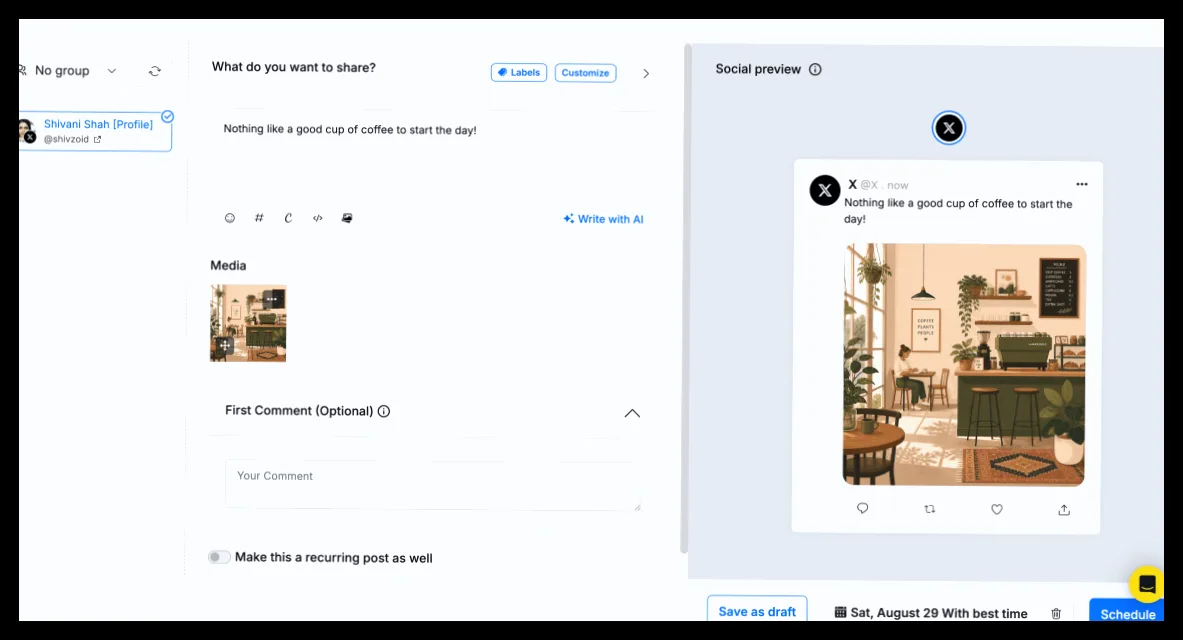
Task: Open the preview post three-dot menu
Action: click(x=1082, y=184)
